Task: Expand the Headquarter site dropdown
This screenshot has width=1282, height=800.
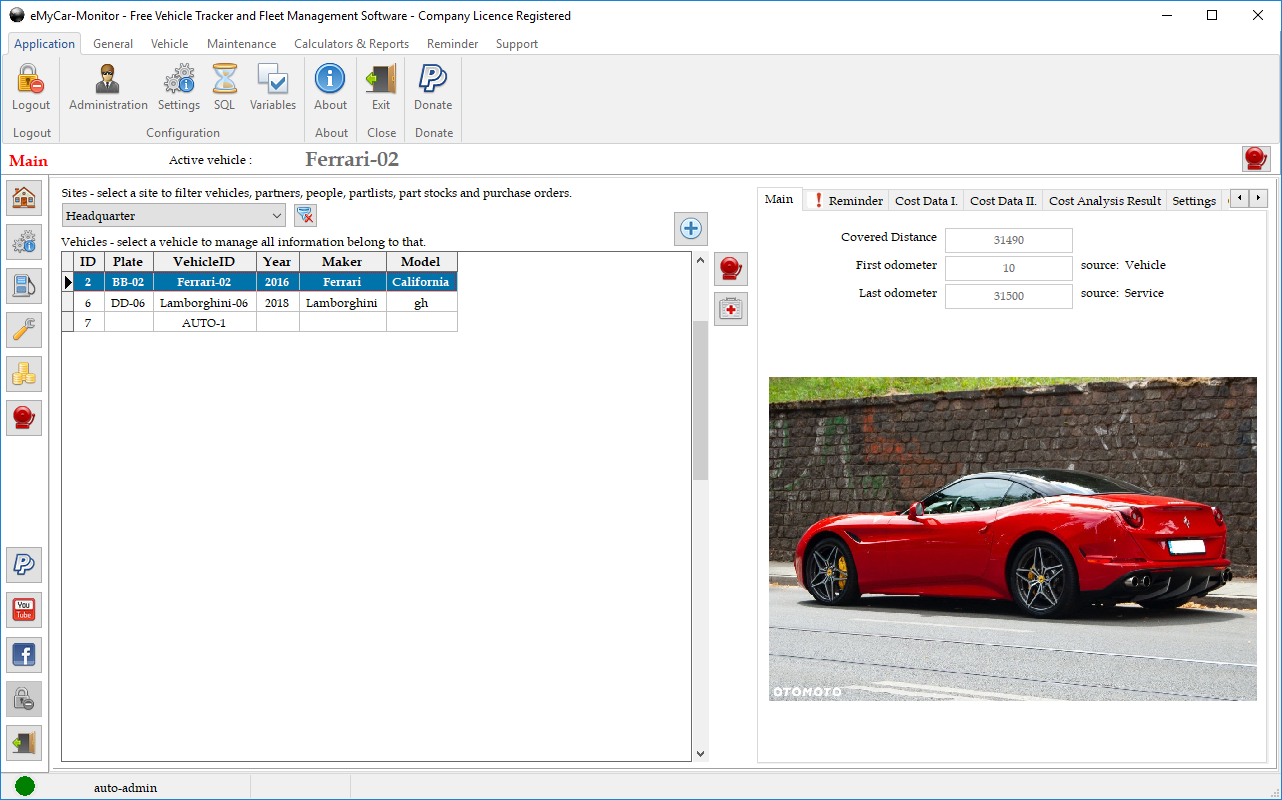Action: click(x=277, y=216)
